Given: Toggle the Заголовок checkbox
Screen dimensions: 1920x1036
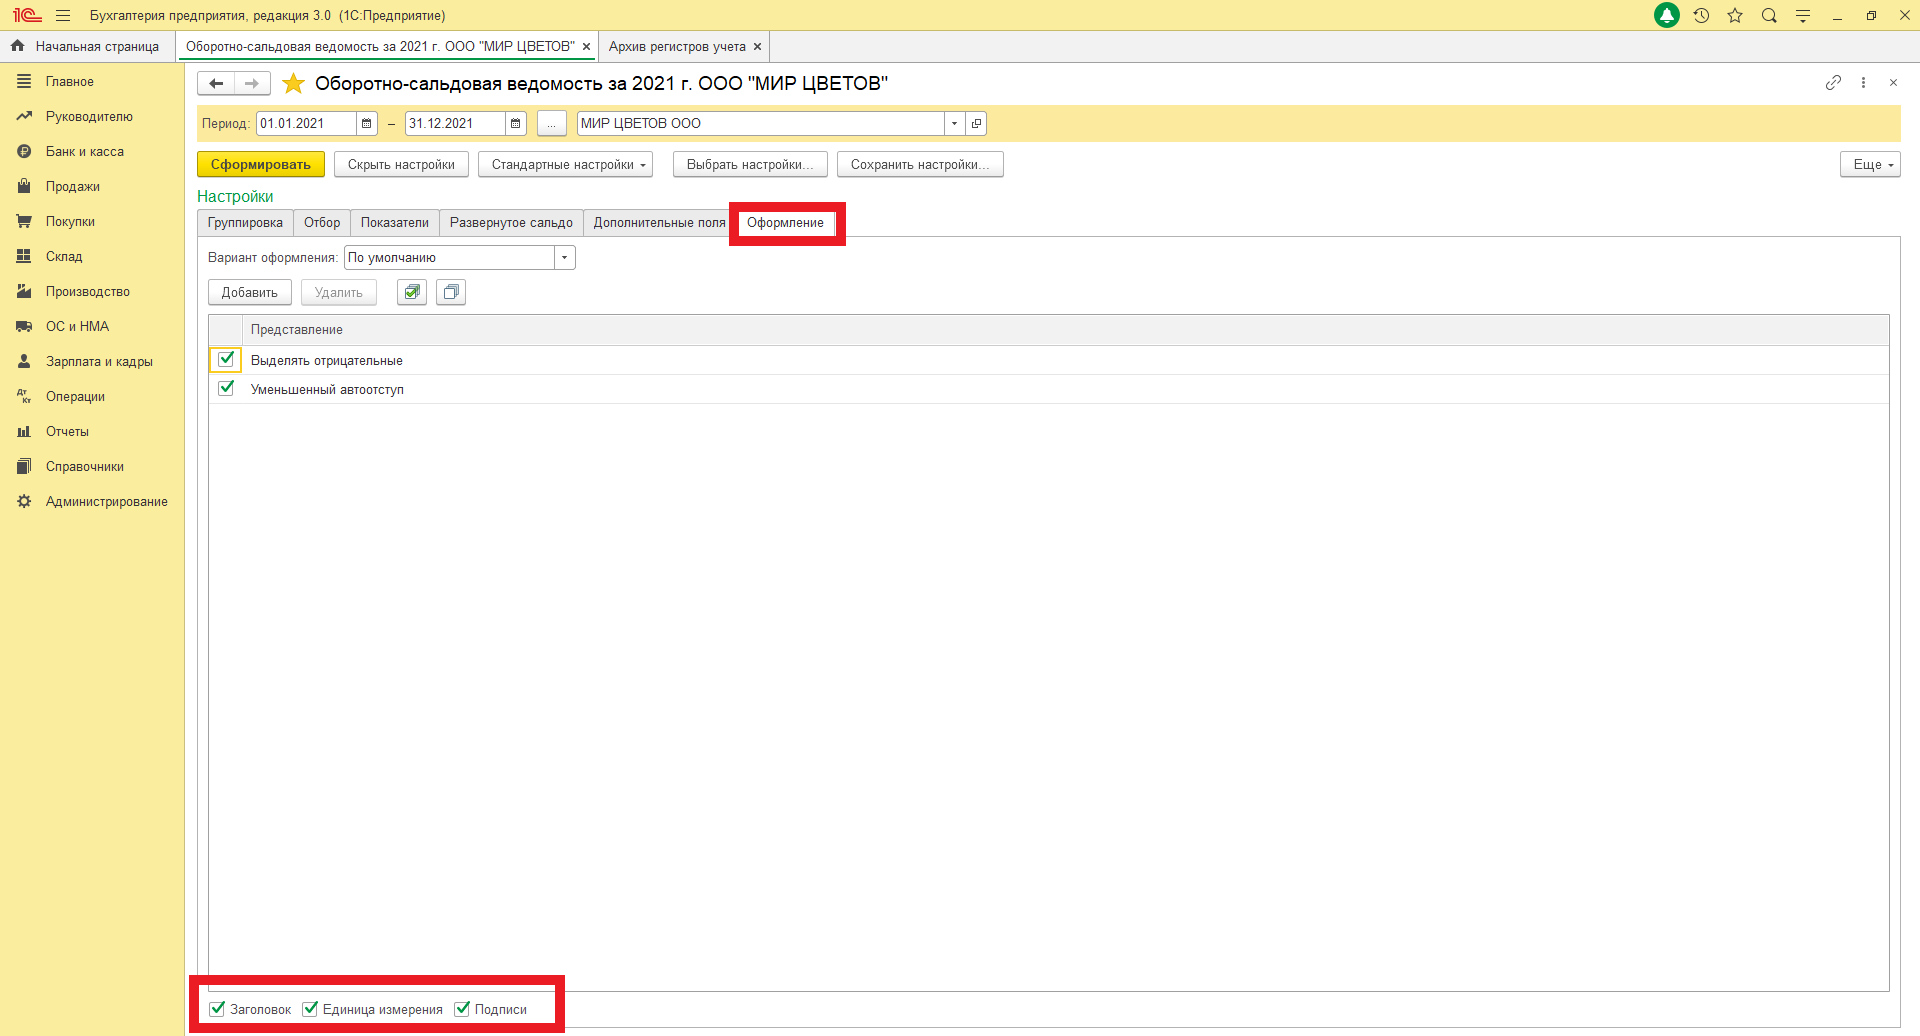Looking at the screenshot, I should (x=217, y=1009).
